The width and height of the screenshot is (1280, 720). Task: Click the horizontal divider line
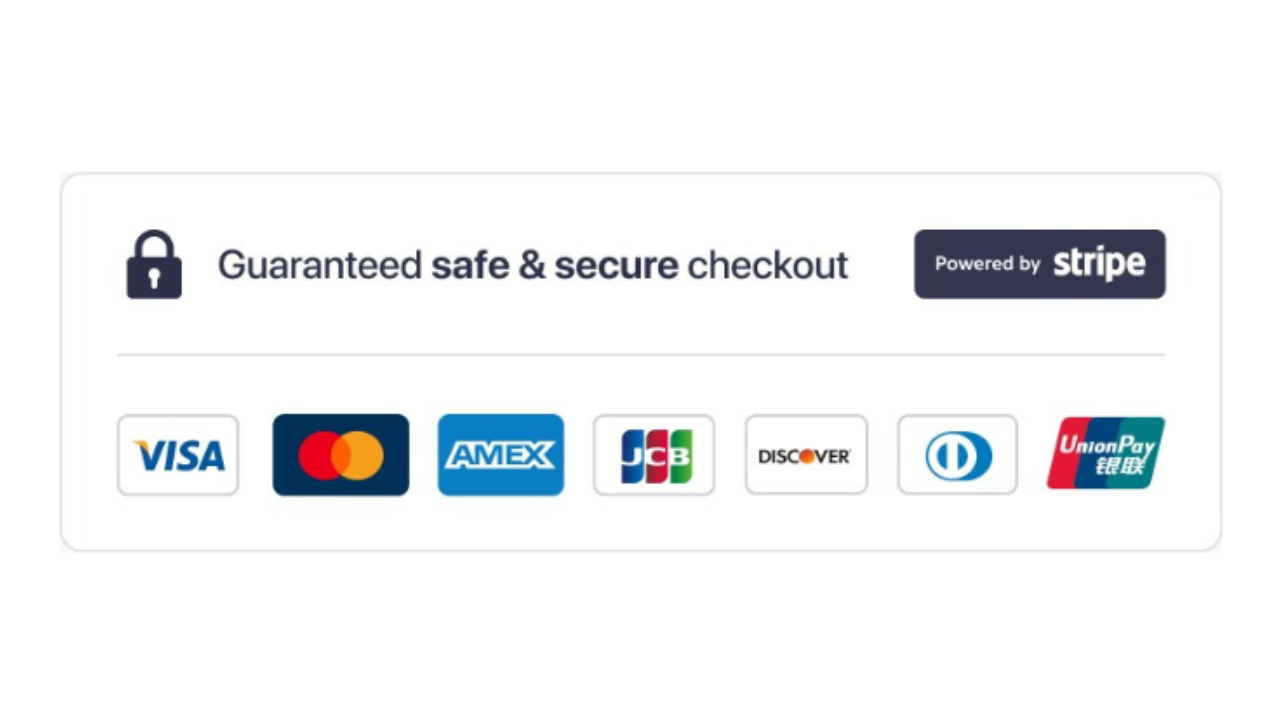[641, 355]
